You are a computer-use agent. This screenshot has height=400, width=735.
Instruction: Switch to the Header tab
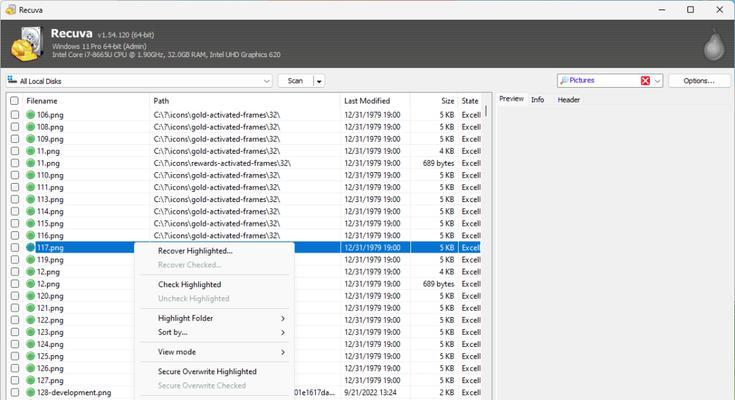(x=569, y=99)
